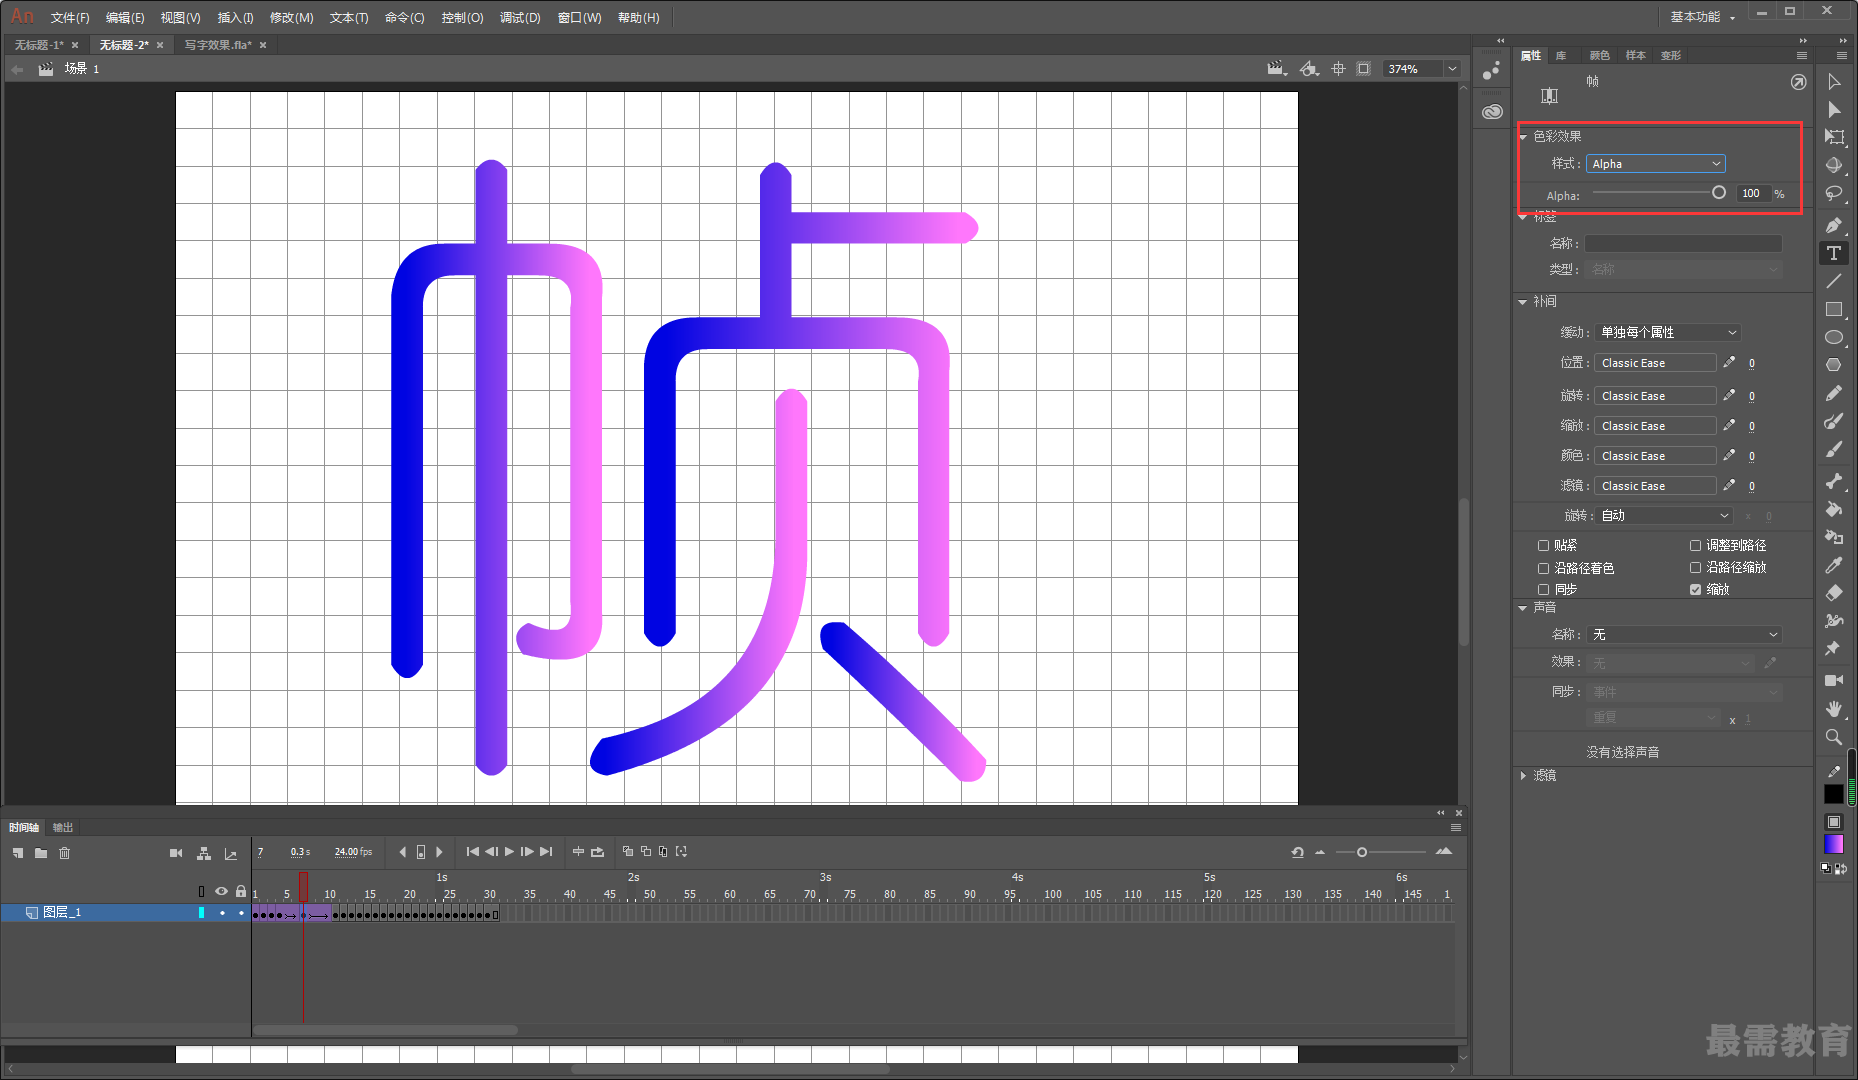Select the 3D Rotation tool

click(1834, 165)
